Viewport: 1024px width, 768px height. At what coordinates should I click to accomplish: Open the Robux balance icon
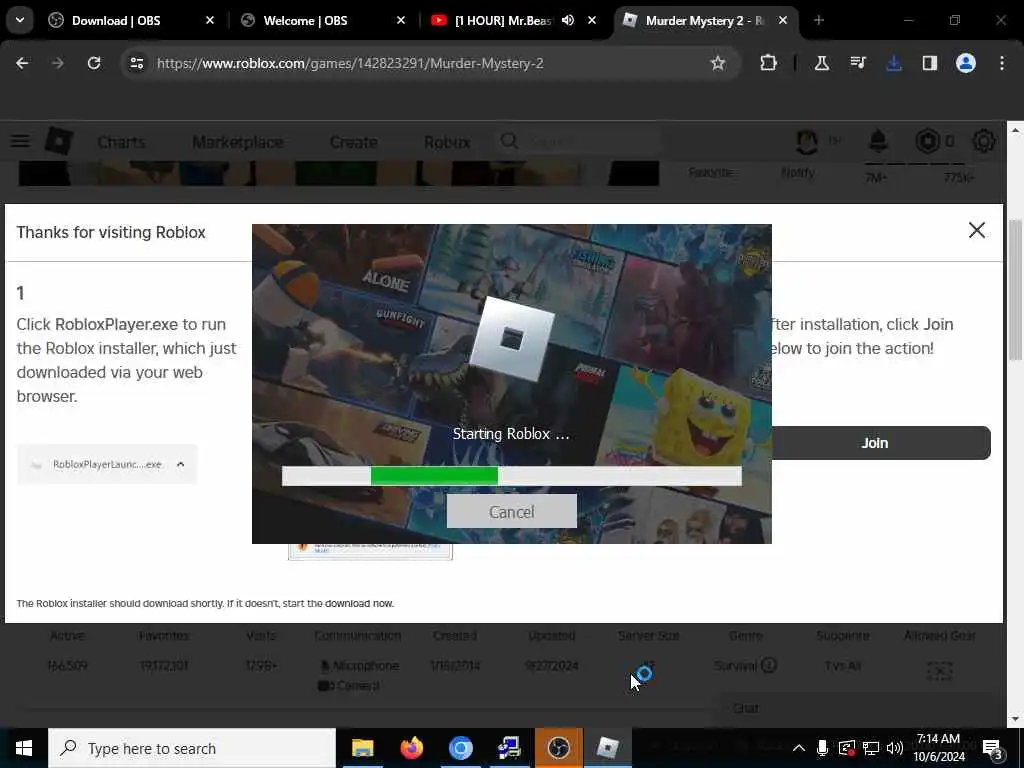click(927, 141)
